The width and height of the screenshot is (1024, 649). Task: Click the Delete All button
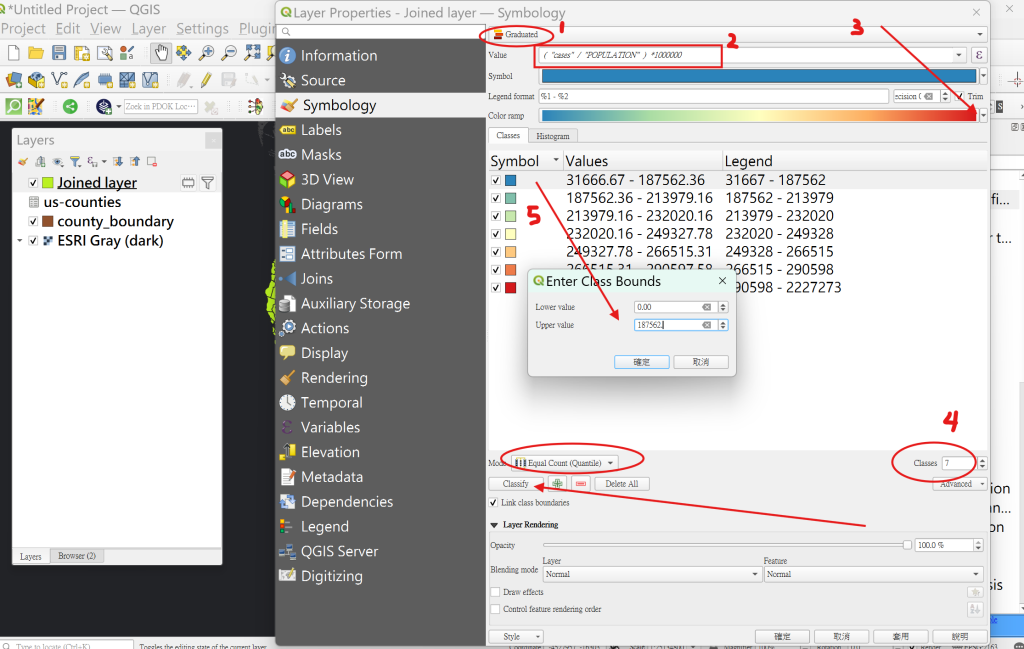(x=621, y=484)
